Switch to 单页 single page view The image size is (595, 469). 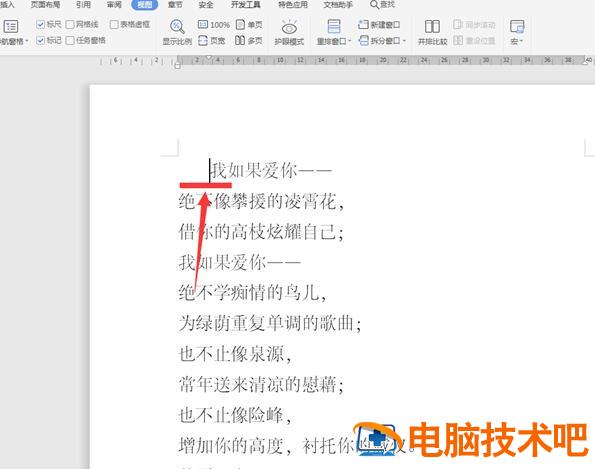point(249,25)
